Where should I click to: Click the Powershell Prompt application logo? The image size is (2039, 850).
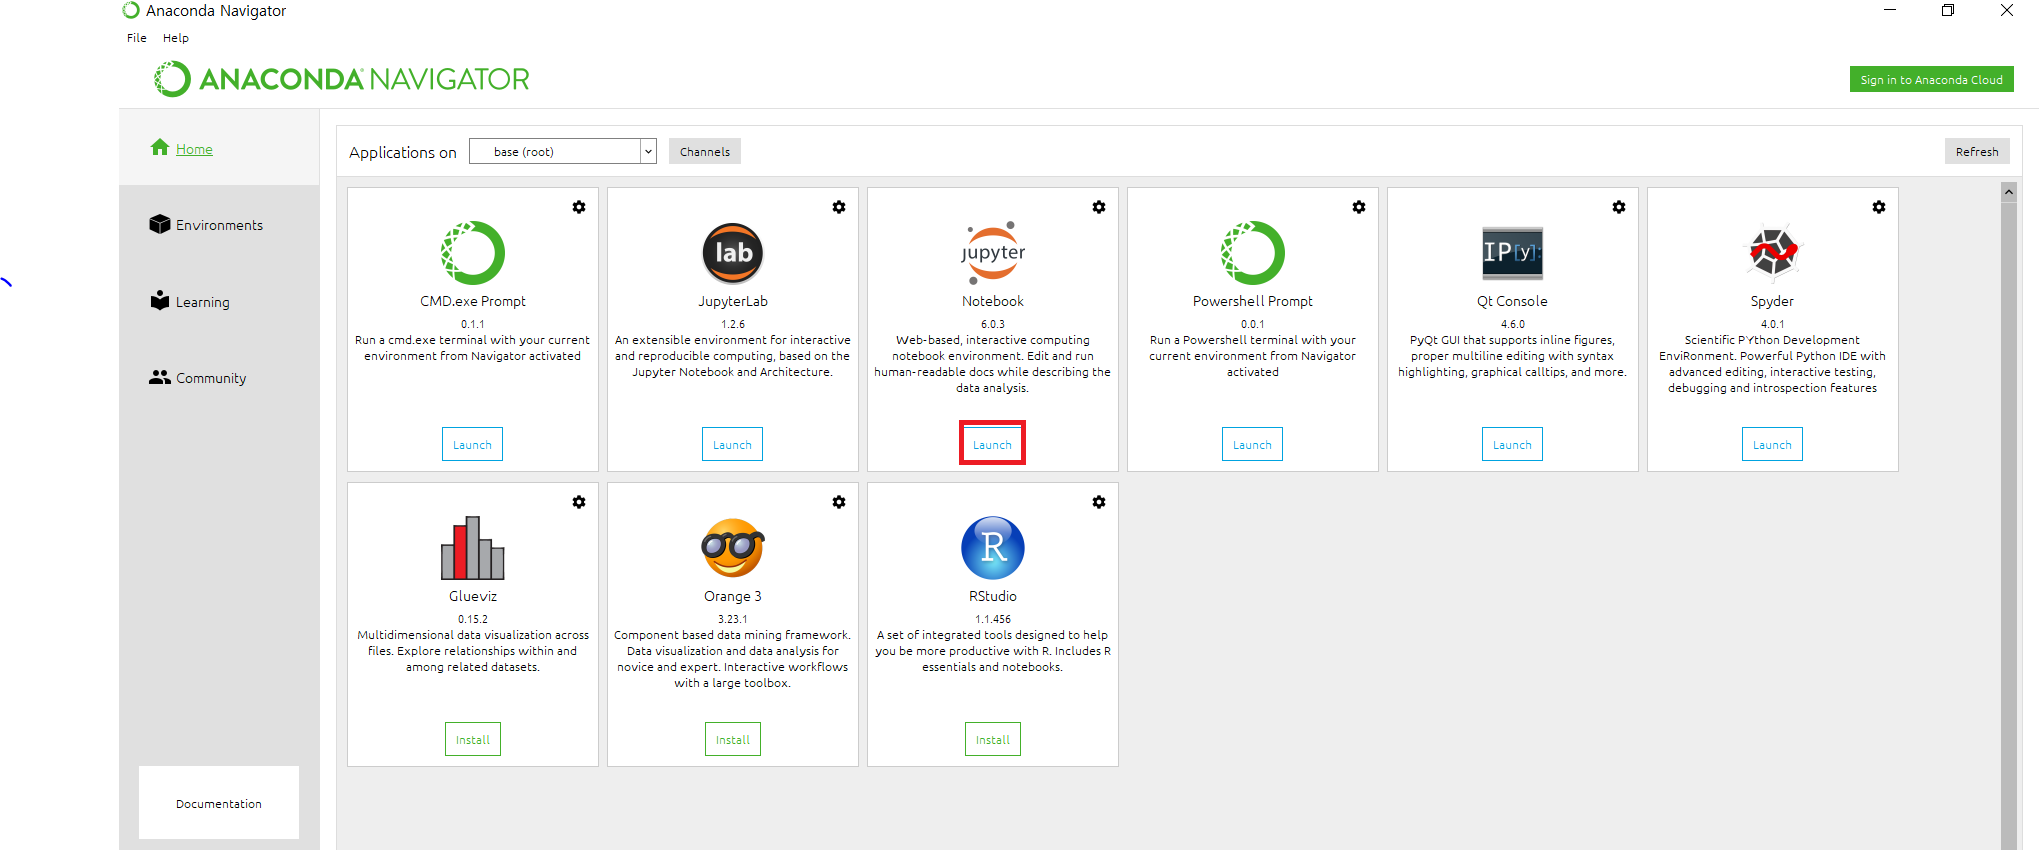[1253, 253]
